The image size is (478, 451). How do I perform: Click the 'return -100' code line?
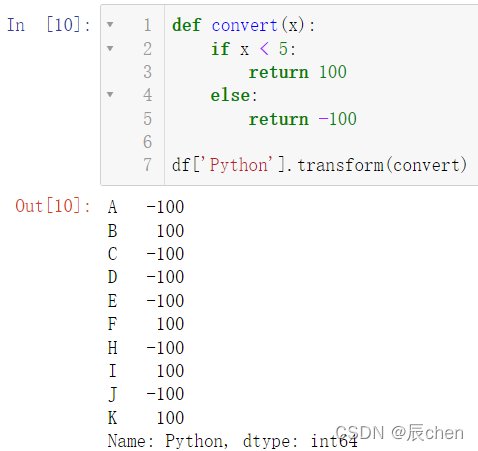(x=303, y=119)
